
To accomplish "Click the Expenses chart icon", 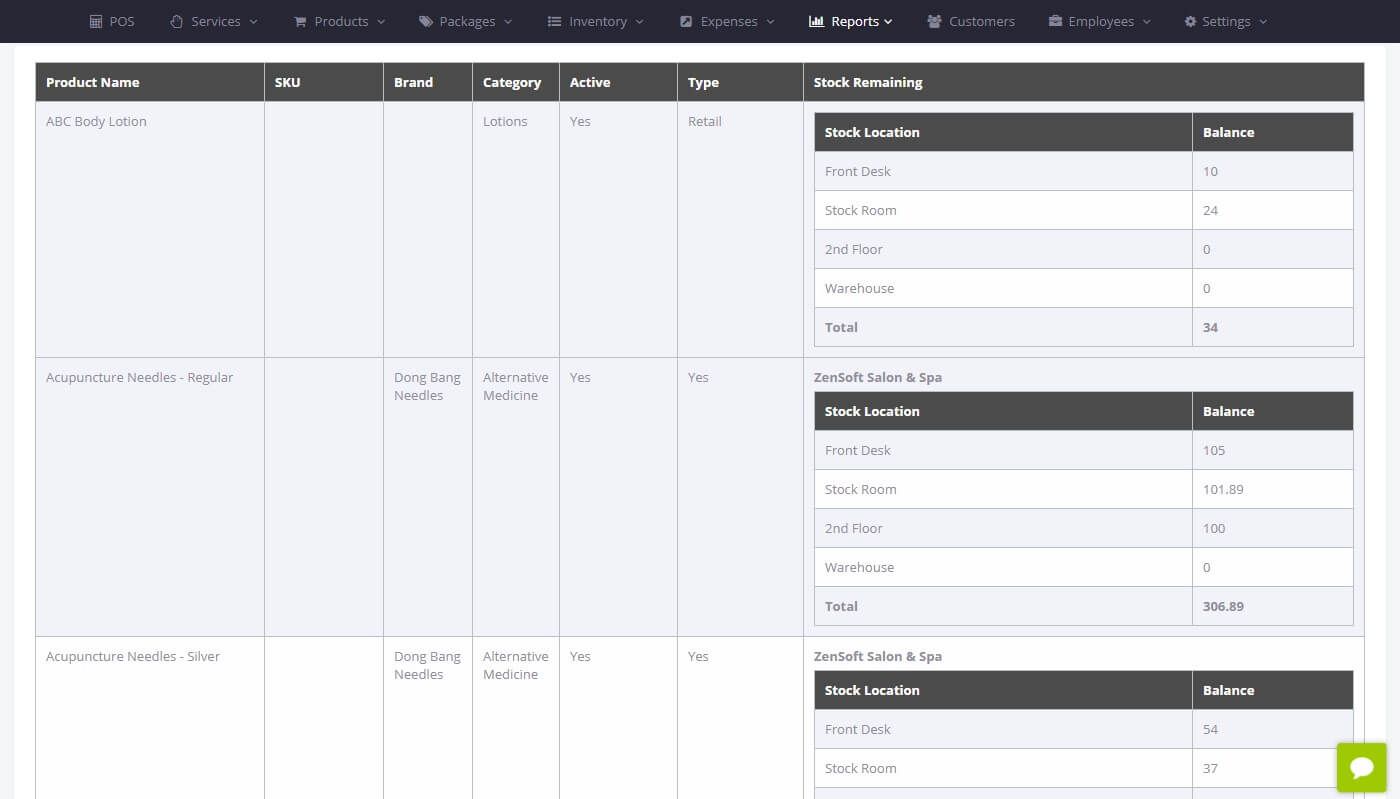I will click(x=686, y=21).
